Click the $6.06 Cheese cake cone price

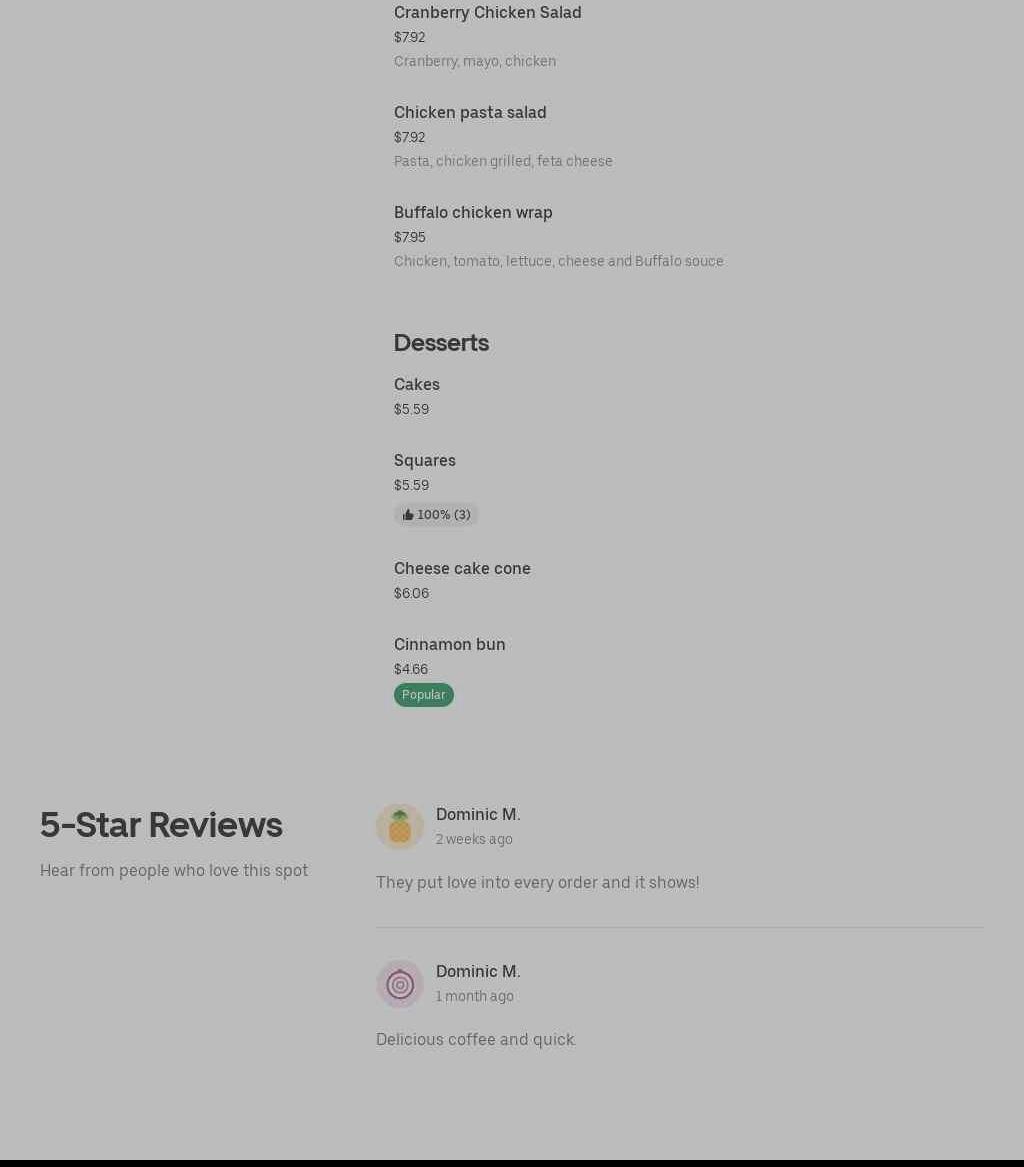click(411, 593)
